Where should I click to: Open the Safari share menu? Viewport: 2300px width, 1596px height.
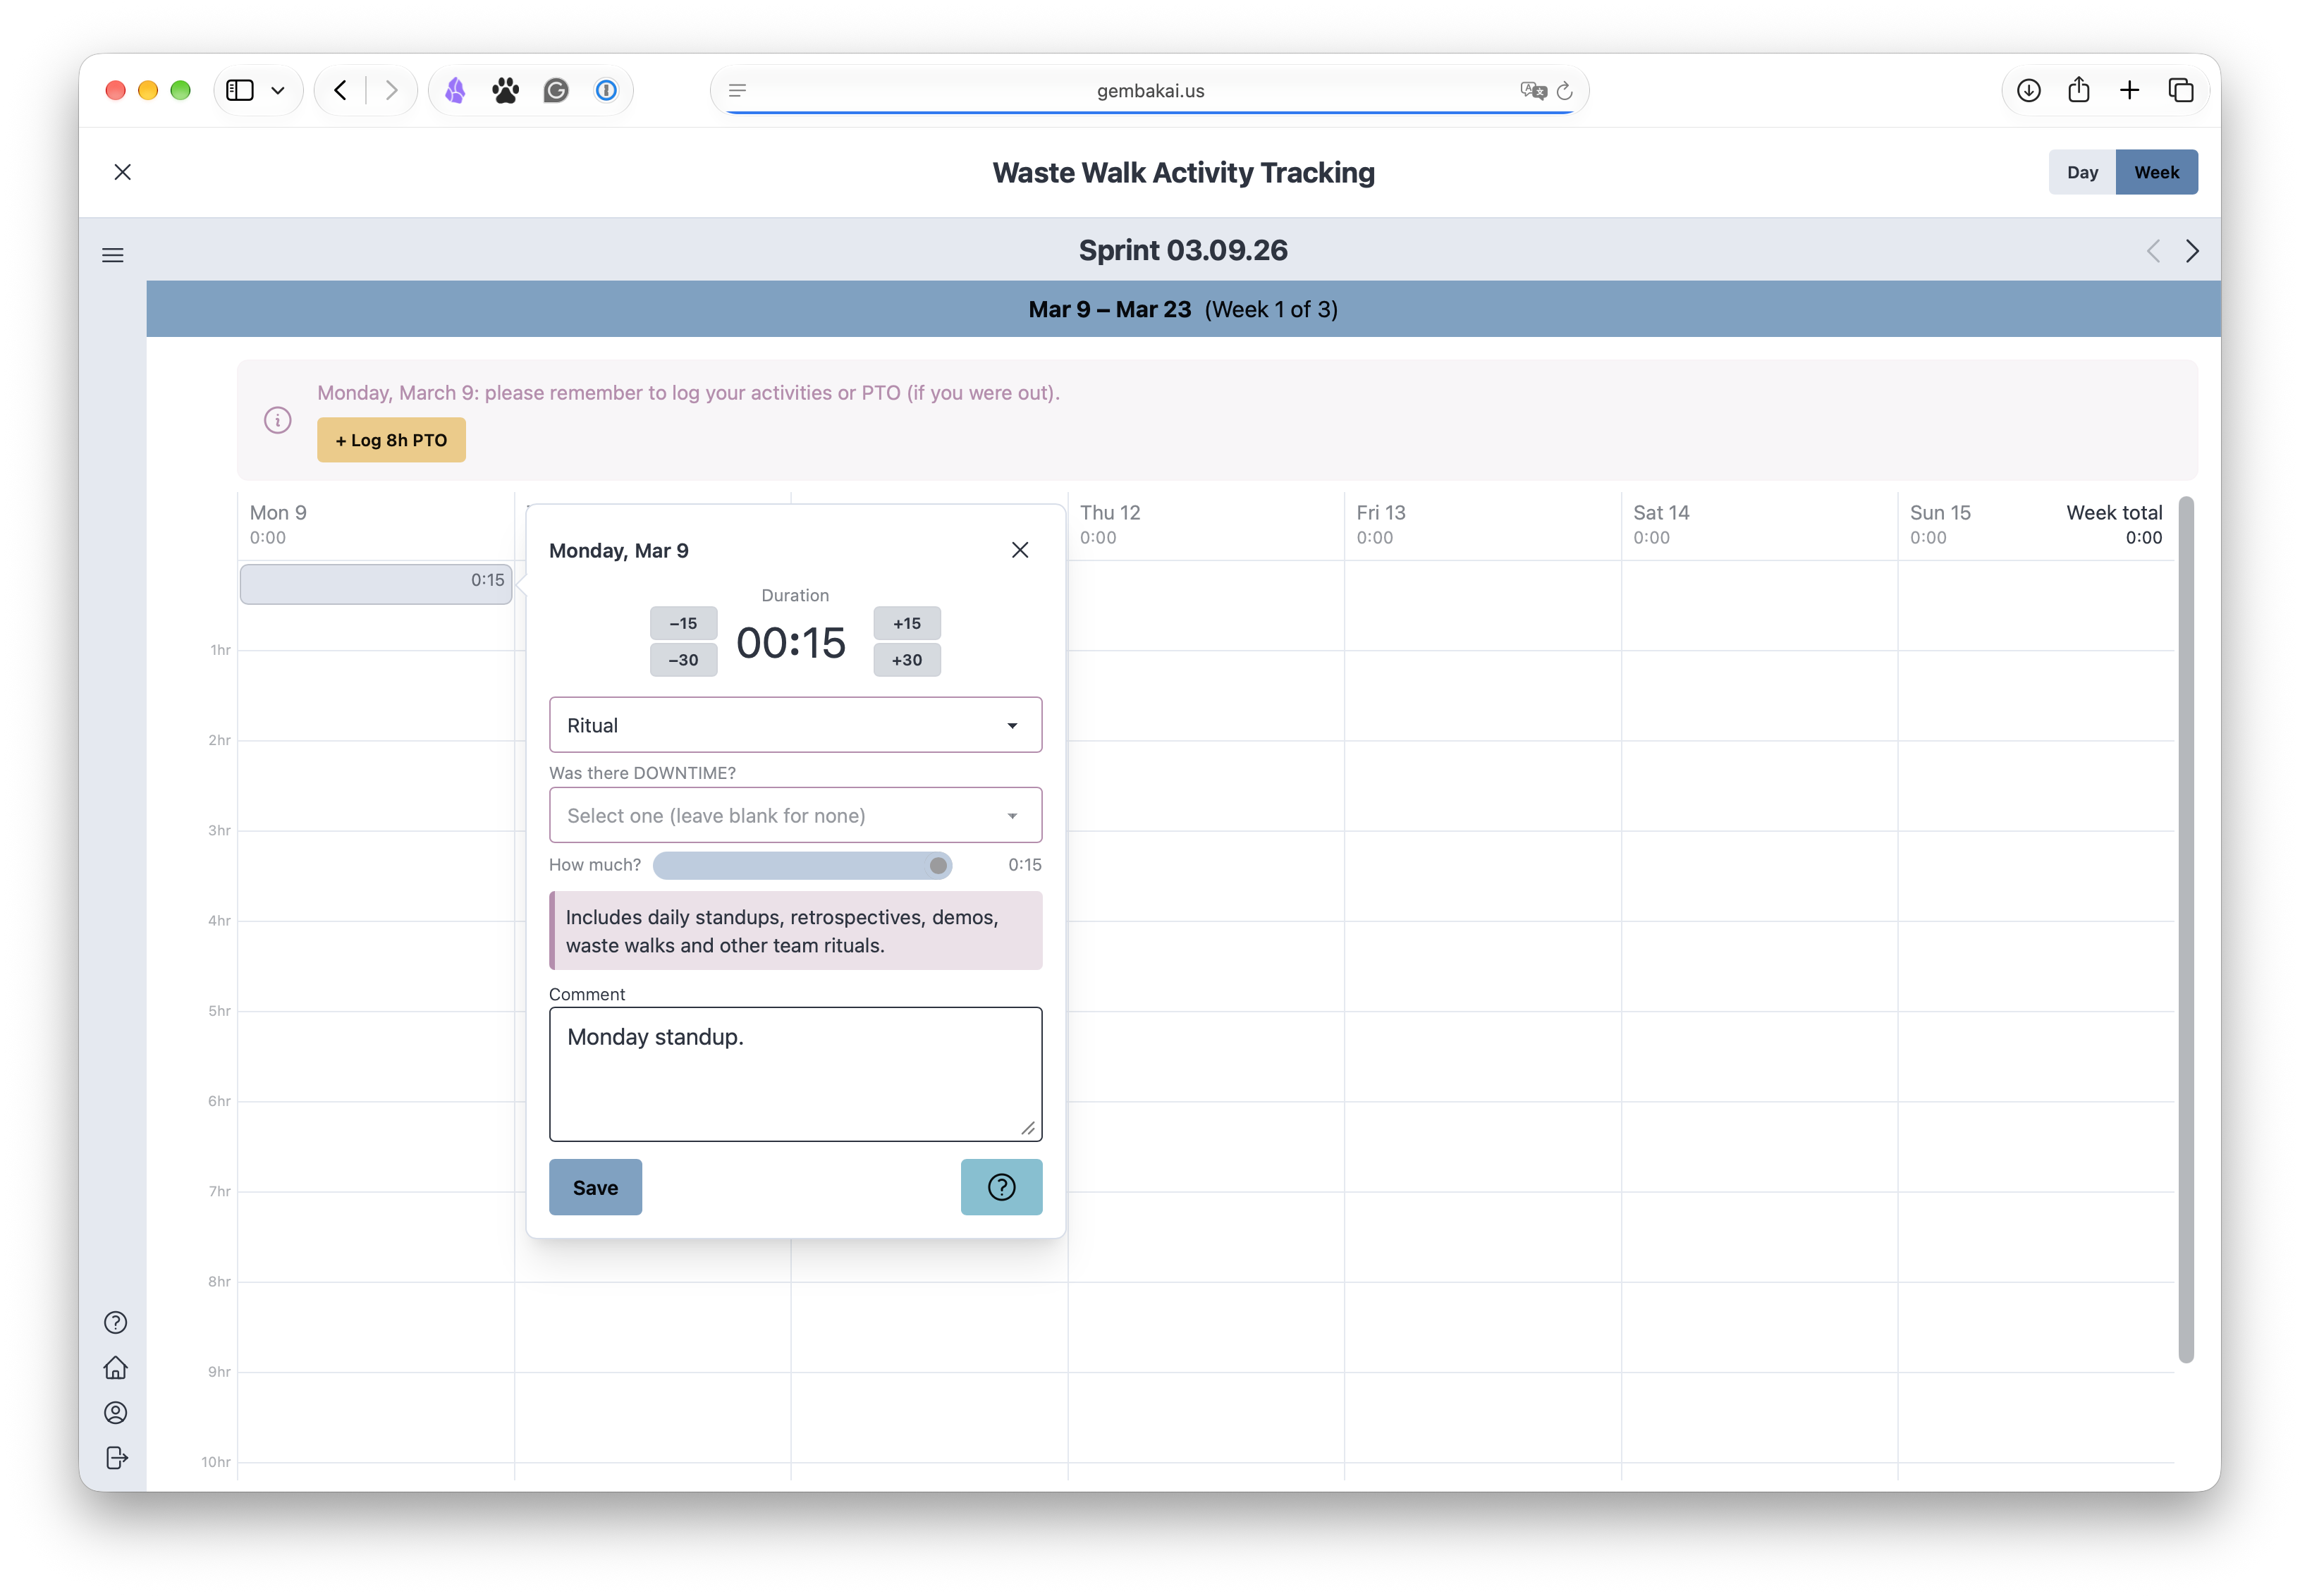point(2079,90)
